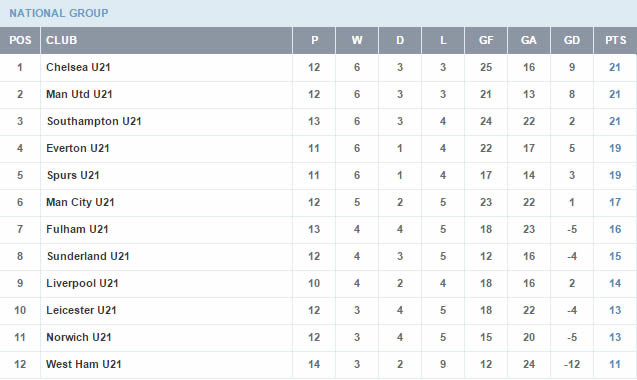This screenshot has width=637, height=380.
Task: Open Man Utd U21 club entry
Action: point(79,94)
